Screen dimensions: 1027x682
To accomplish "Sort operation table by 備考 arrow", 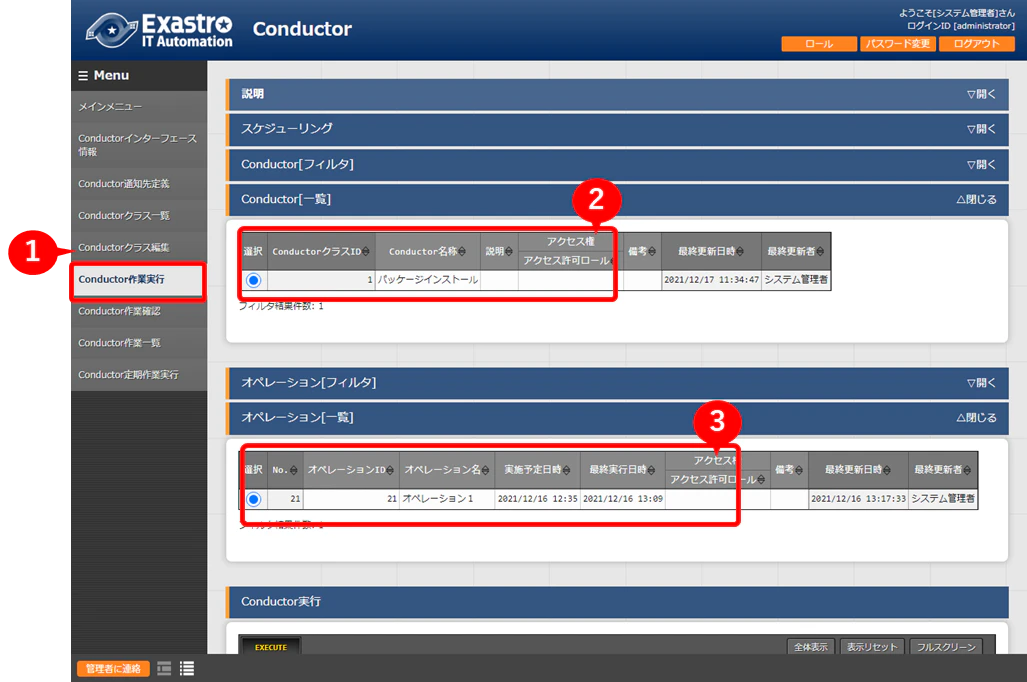I will coord(799,470).
